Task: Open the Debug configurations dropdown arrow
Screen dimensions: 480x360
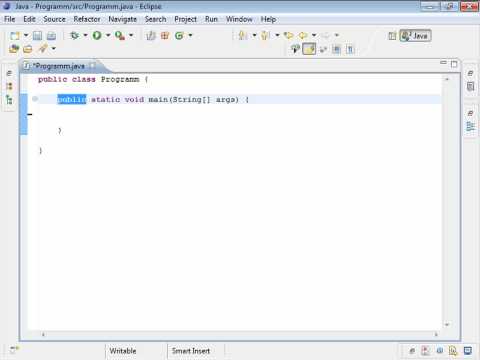Action: (85, 35)
